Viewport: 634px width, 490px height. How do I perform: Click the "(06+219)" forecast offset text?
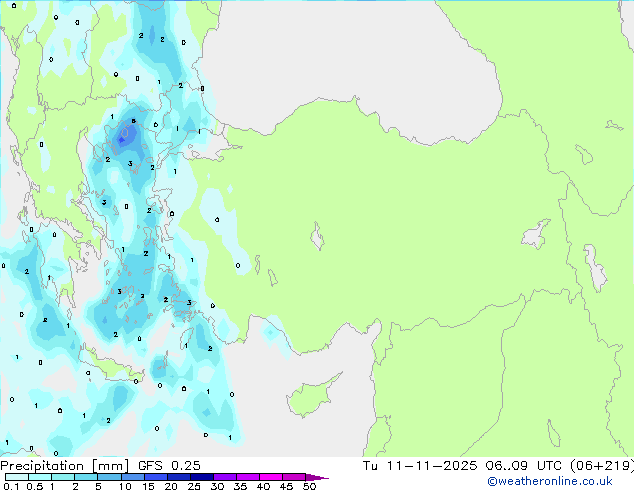click(x=602, y=466)
